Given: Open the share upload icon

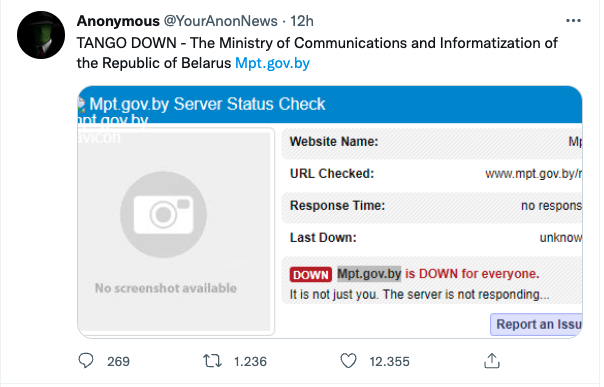Looking at the screenshot, I should coord(492,361).
